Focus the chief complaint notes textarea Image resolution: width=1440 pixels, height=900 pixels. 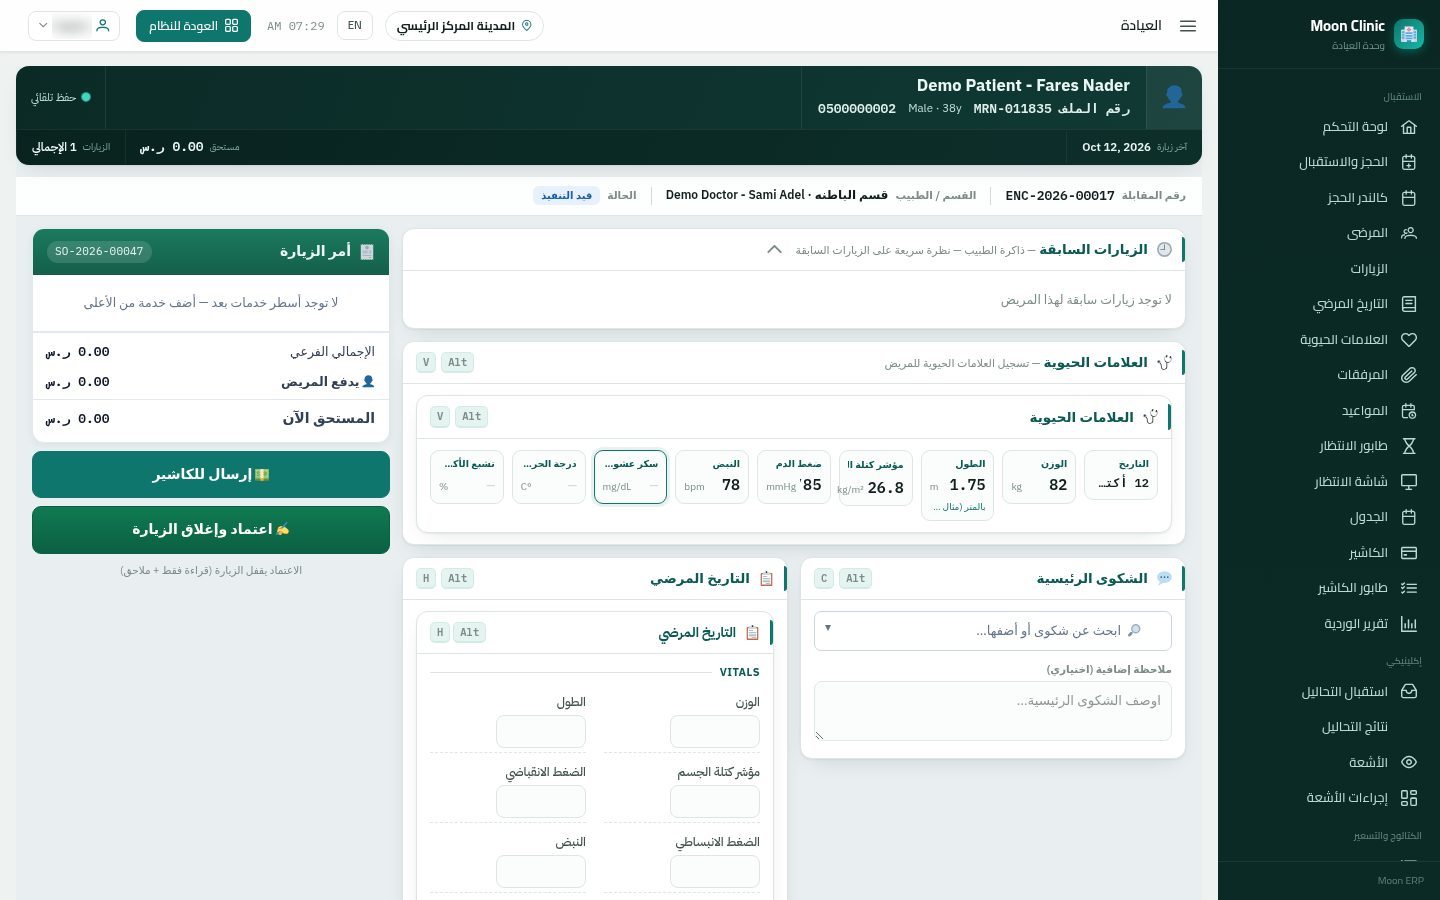pos(993,711)
